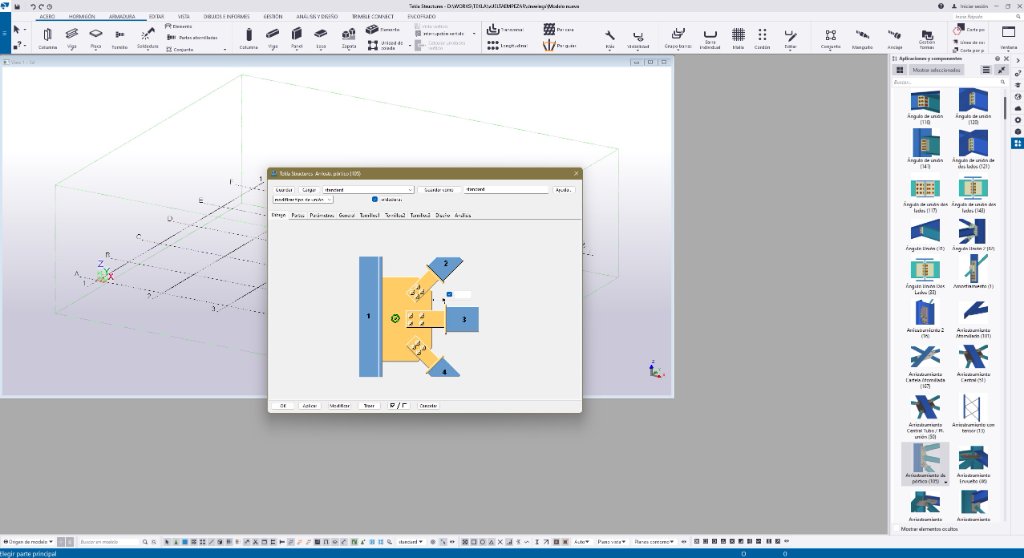This screenshot has width=1024, height=558.
Task: Click the Buscar en modelo search field
Action: point(108,542)
